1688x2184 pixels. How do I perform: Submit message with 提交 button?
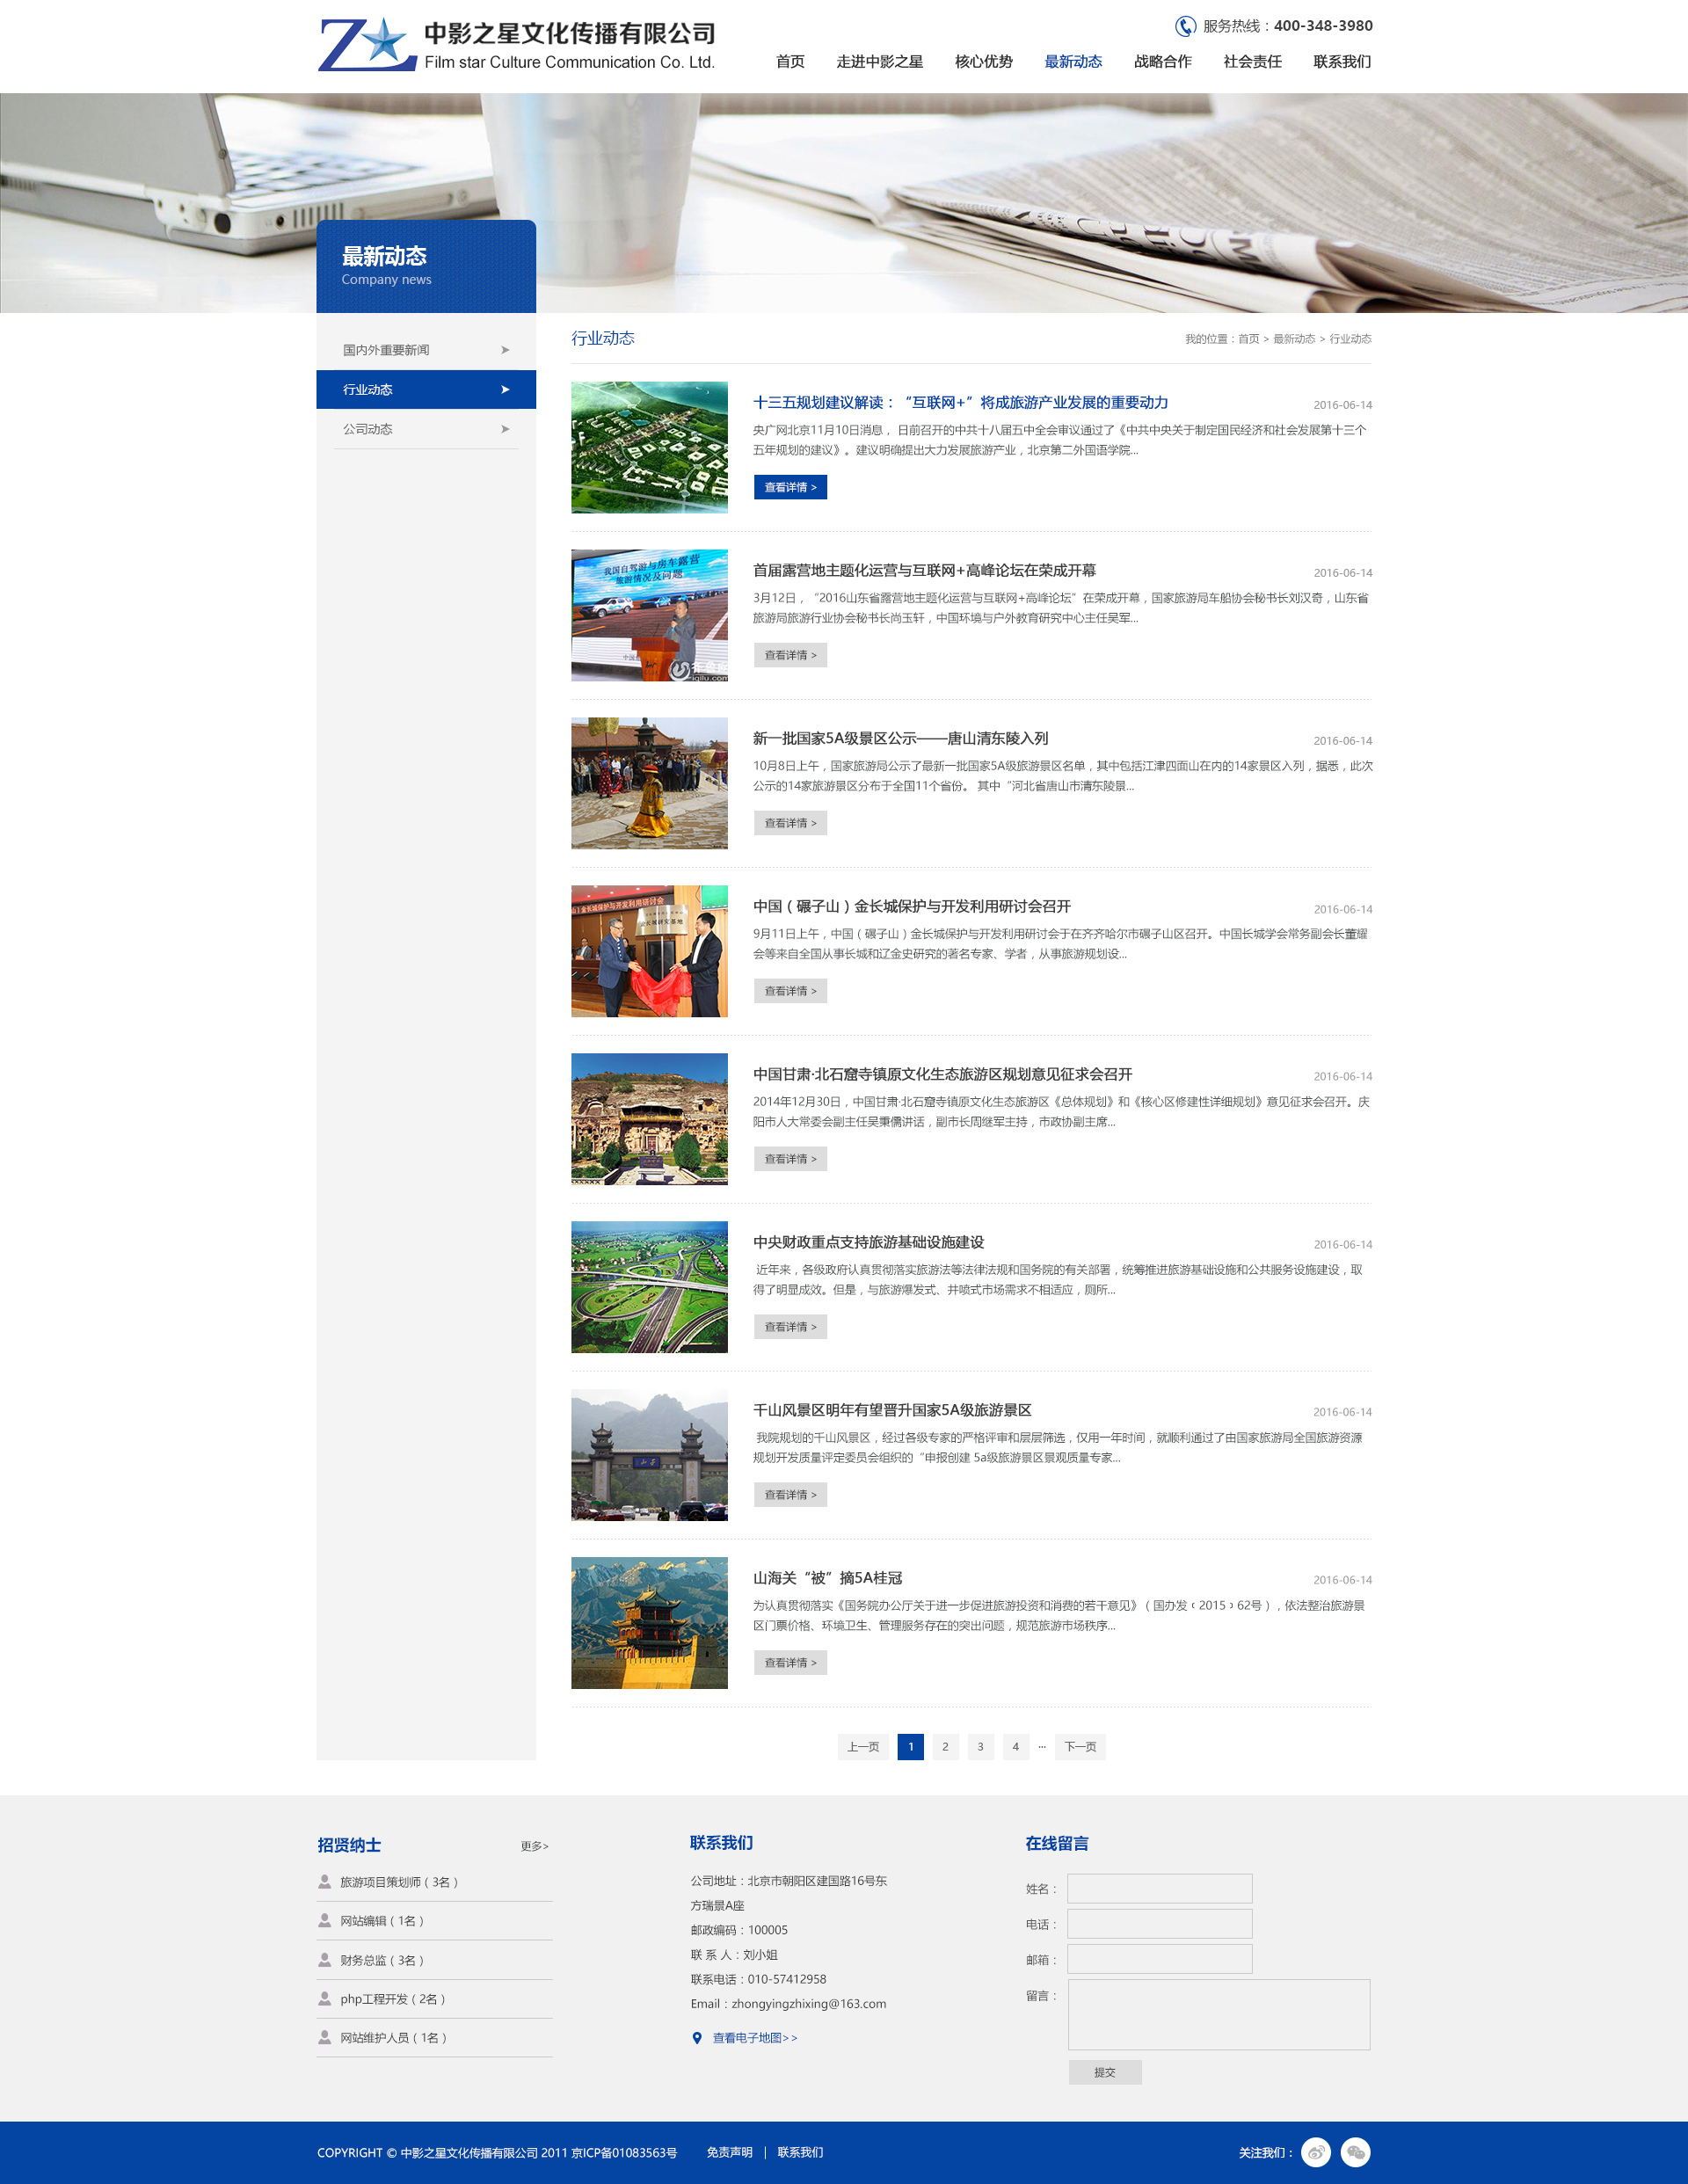[1104, 2072]
